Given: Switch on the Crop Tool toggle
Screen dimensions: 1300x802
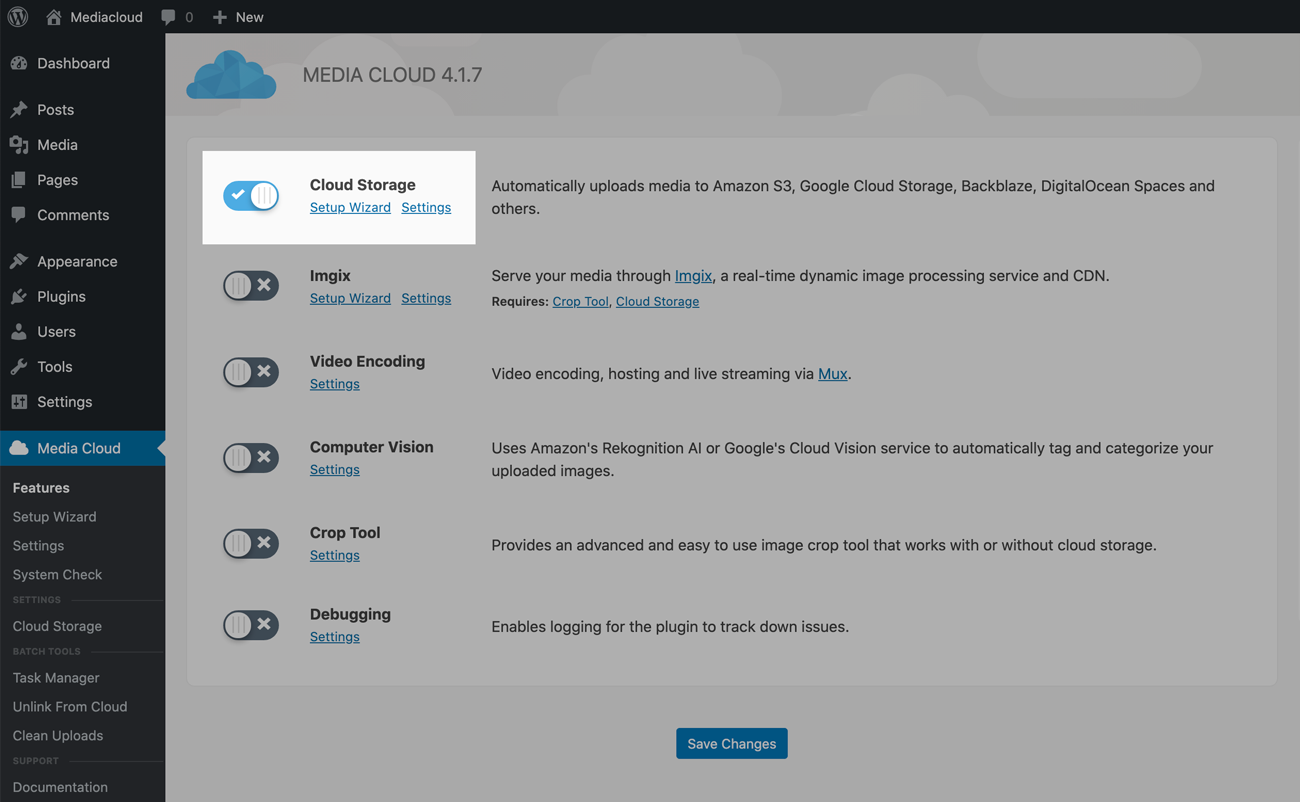Looking at the screenshot, I should pos(251,543).
